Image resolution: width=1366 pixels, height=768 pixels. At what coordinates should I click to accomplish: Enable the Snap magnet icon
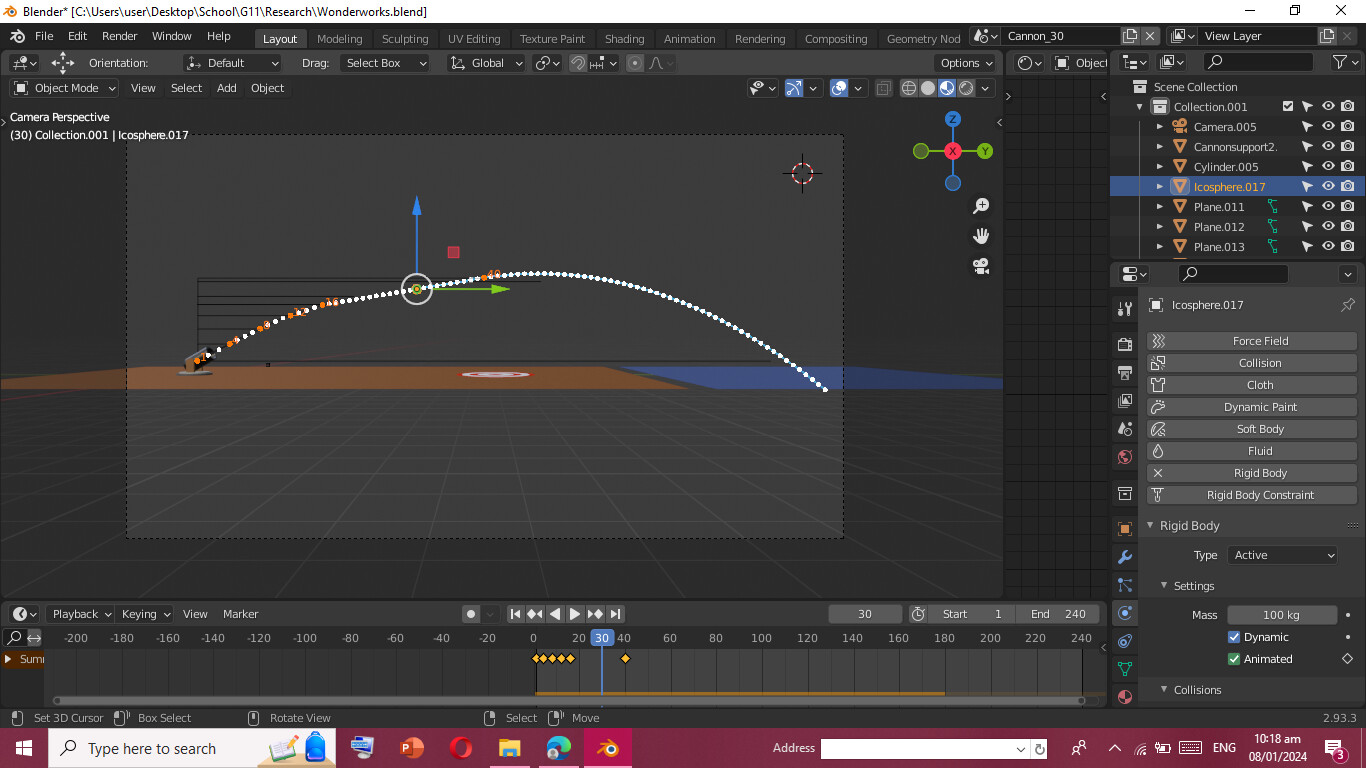point(578,63)
